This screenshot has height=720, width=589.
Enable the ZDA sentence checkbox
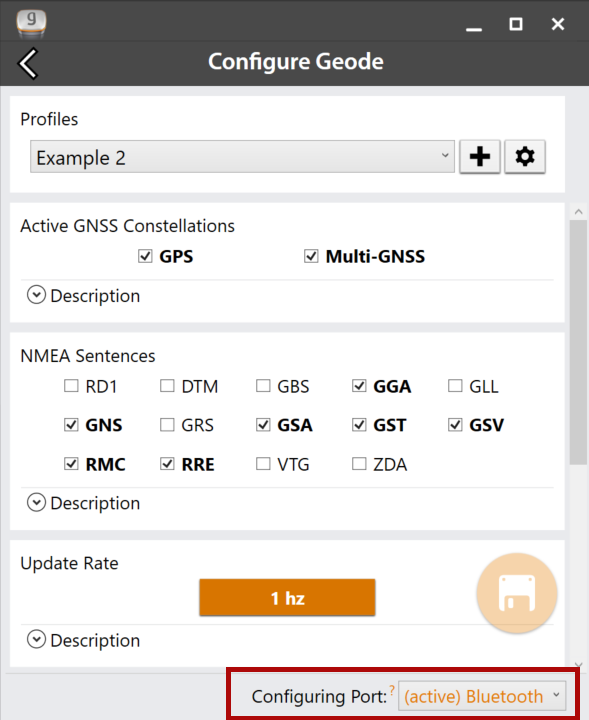click(359, 464)
